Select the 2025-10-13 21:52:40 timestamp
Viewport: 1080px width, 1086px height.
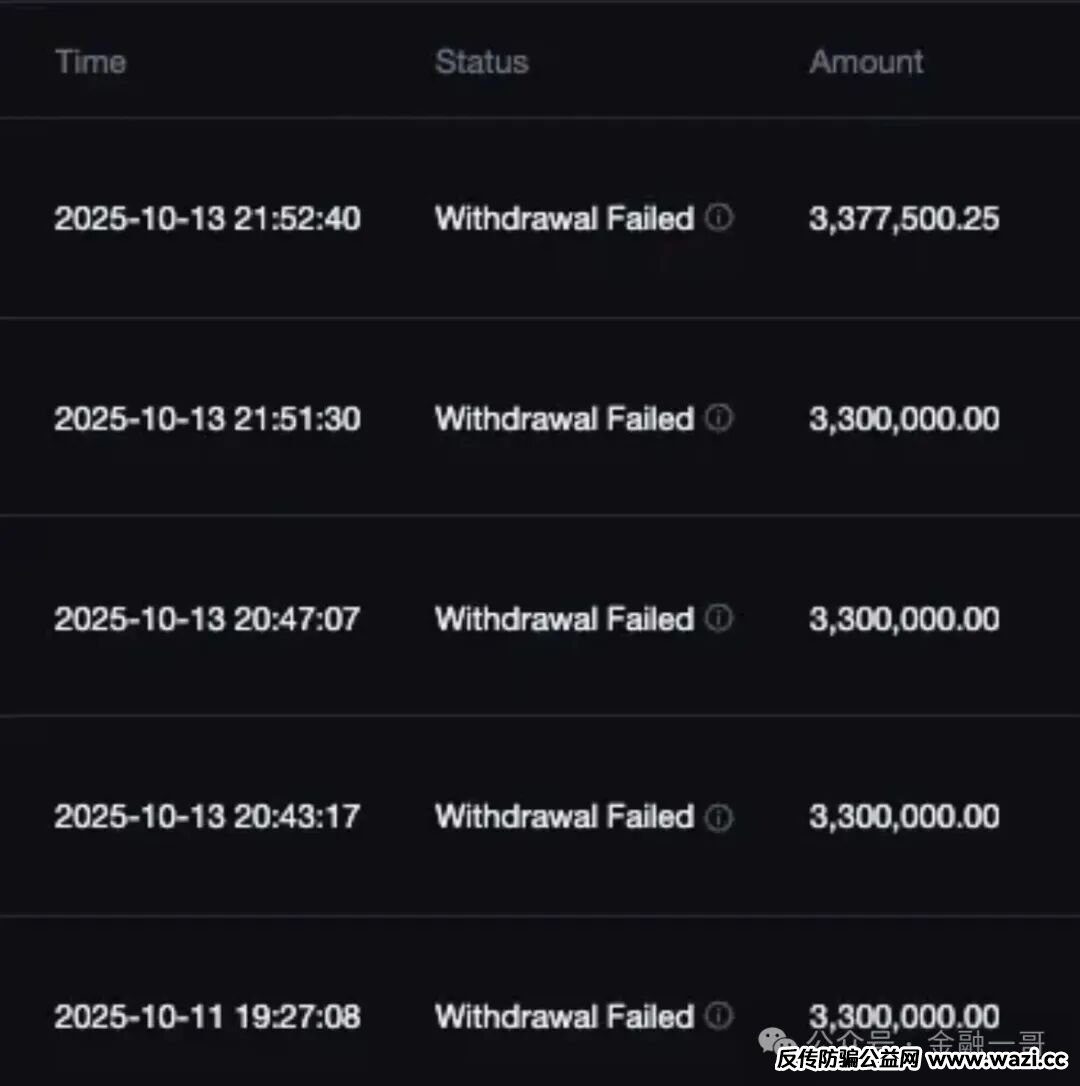207,219
